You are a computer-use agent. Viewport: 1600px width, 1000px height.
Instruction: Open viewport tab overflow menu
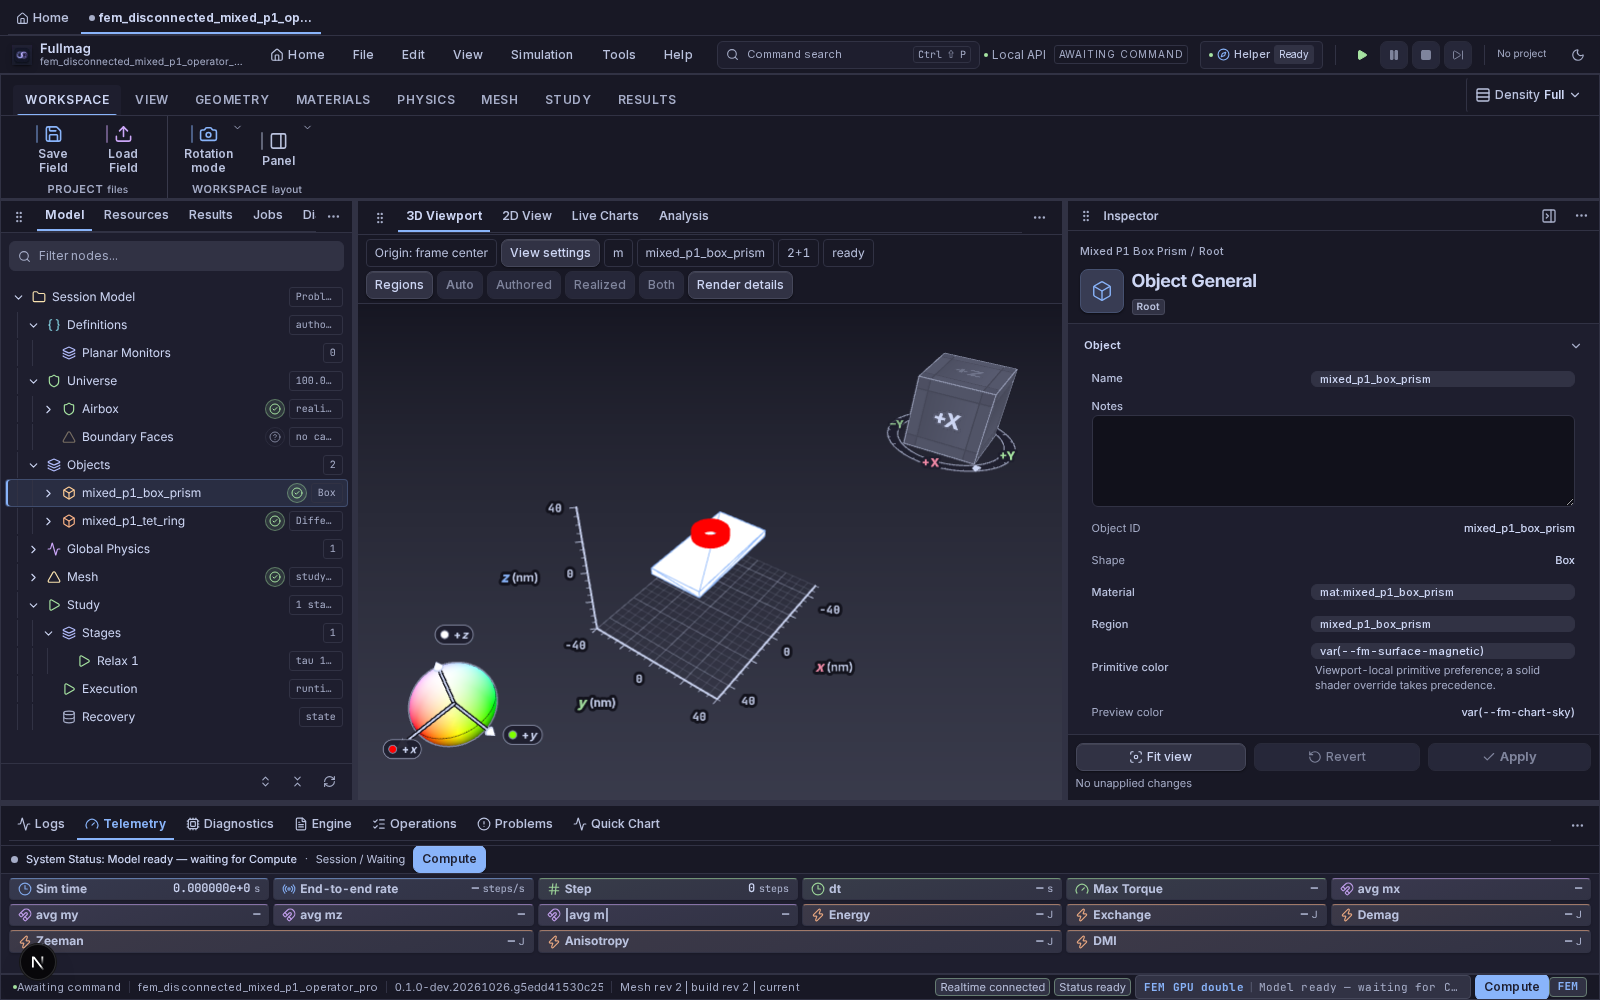coord(1039,217)
